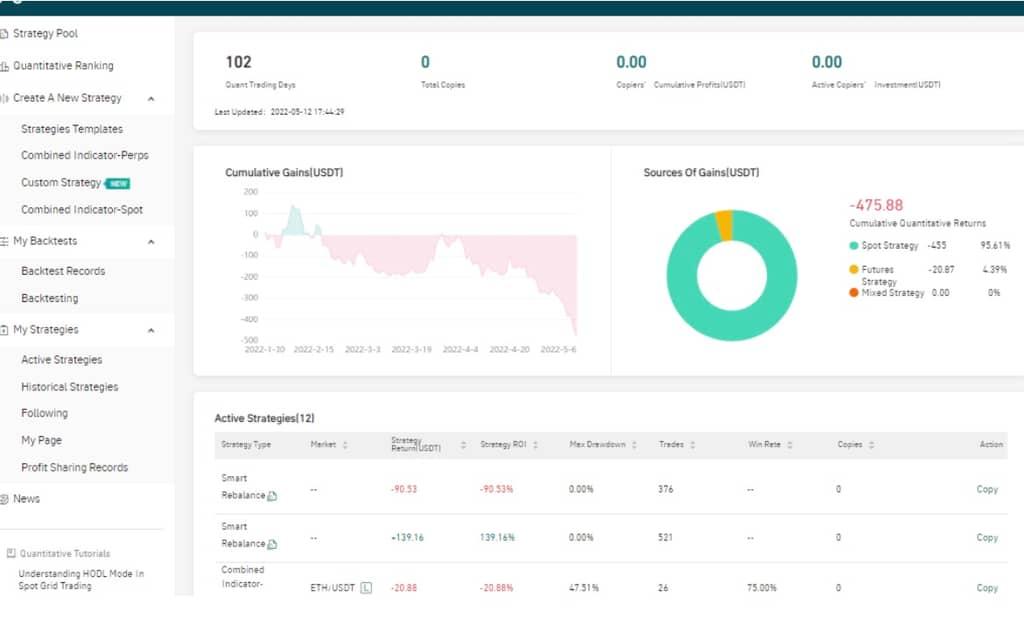The image size is (1024, 618).
Task: Open Strategy Pool in sidebar
Action: pos(45,33)
